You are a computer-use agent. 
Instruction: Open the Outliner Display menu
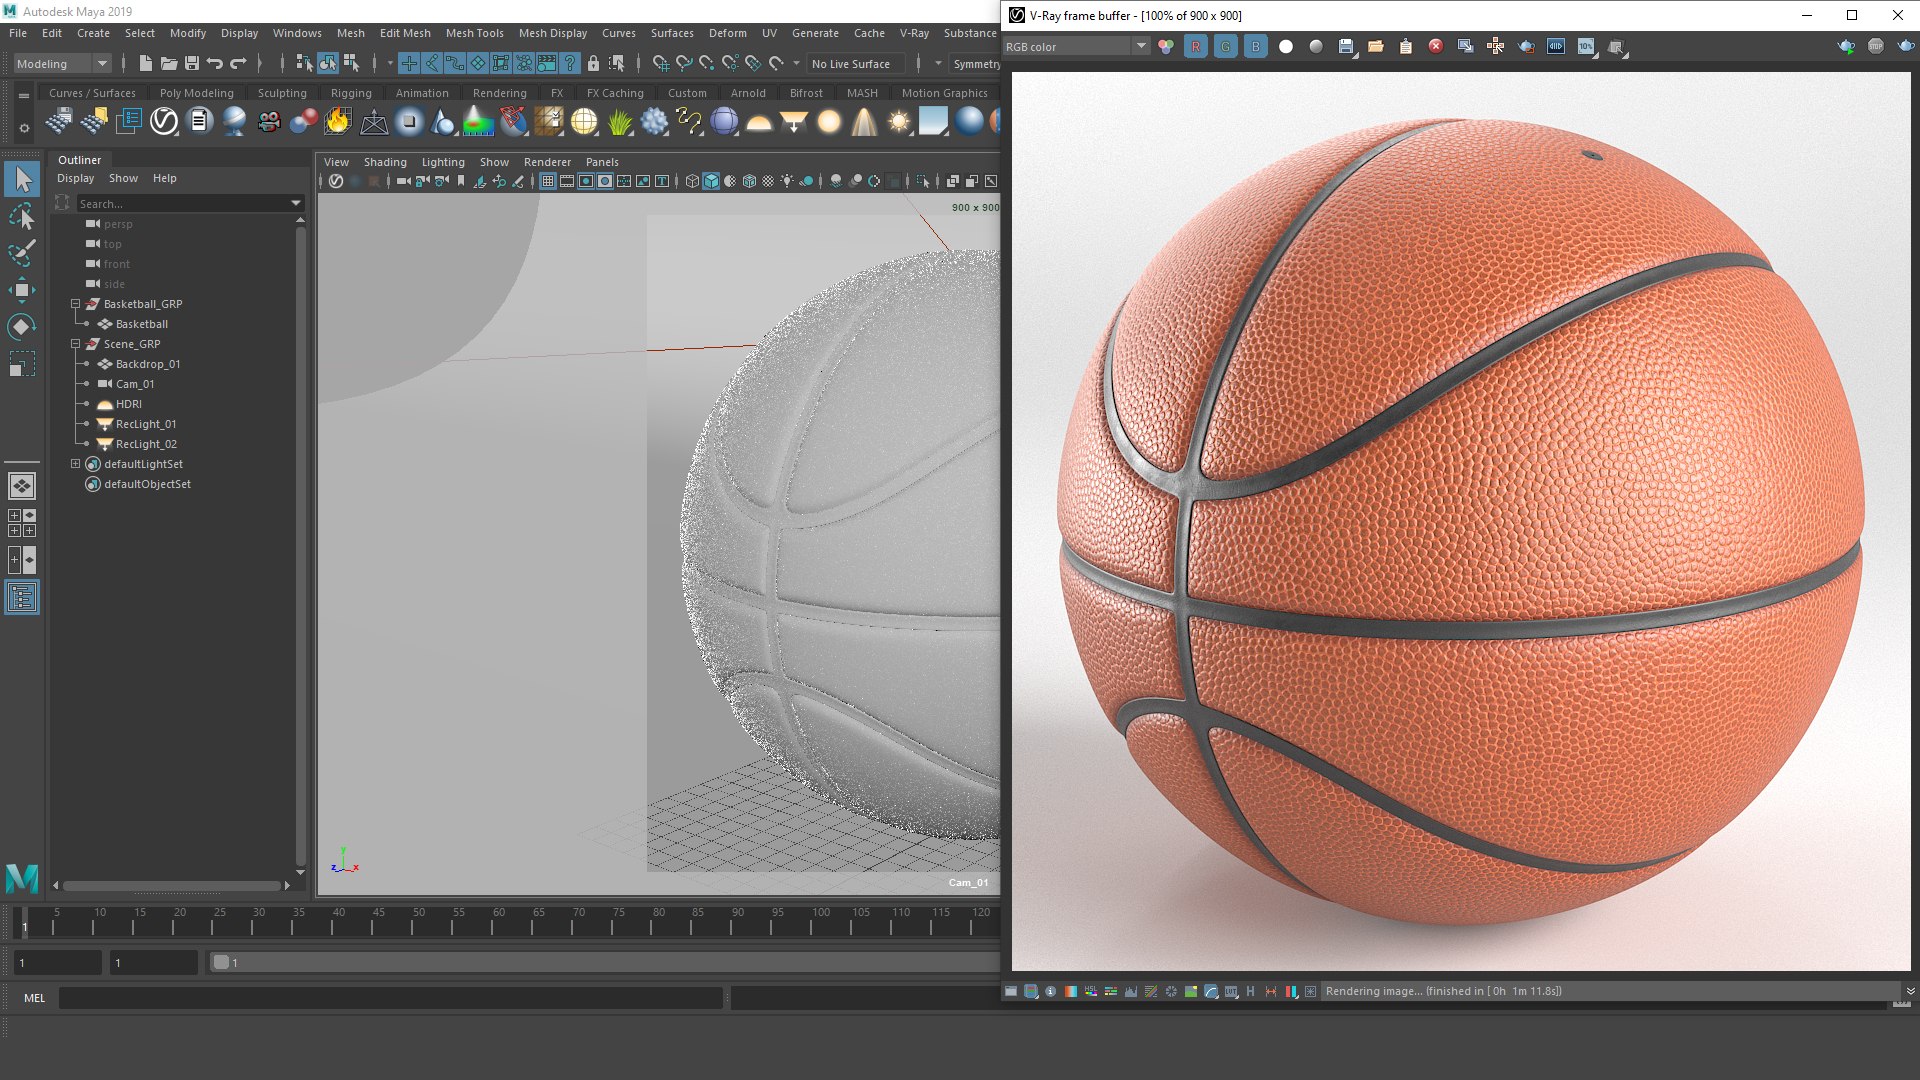pyautogui.click(x=76, y=178)
